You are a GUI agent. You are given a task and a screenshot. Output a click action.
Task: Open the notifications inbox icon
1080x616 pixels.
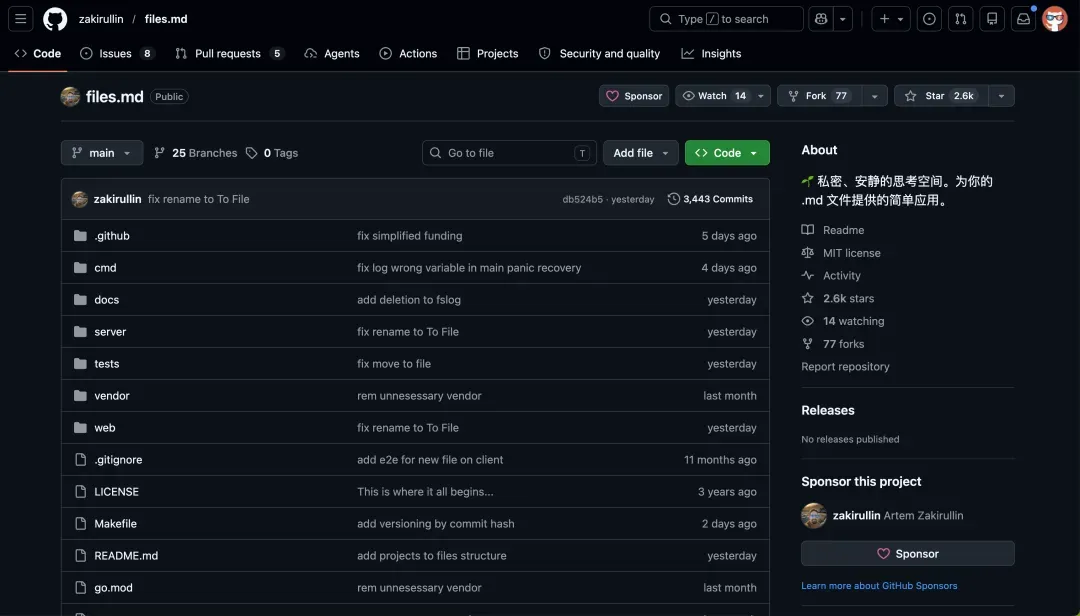[x=1024, y=19]
